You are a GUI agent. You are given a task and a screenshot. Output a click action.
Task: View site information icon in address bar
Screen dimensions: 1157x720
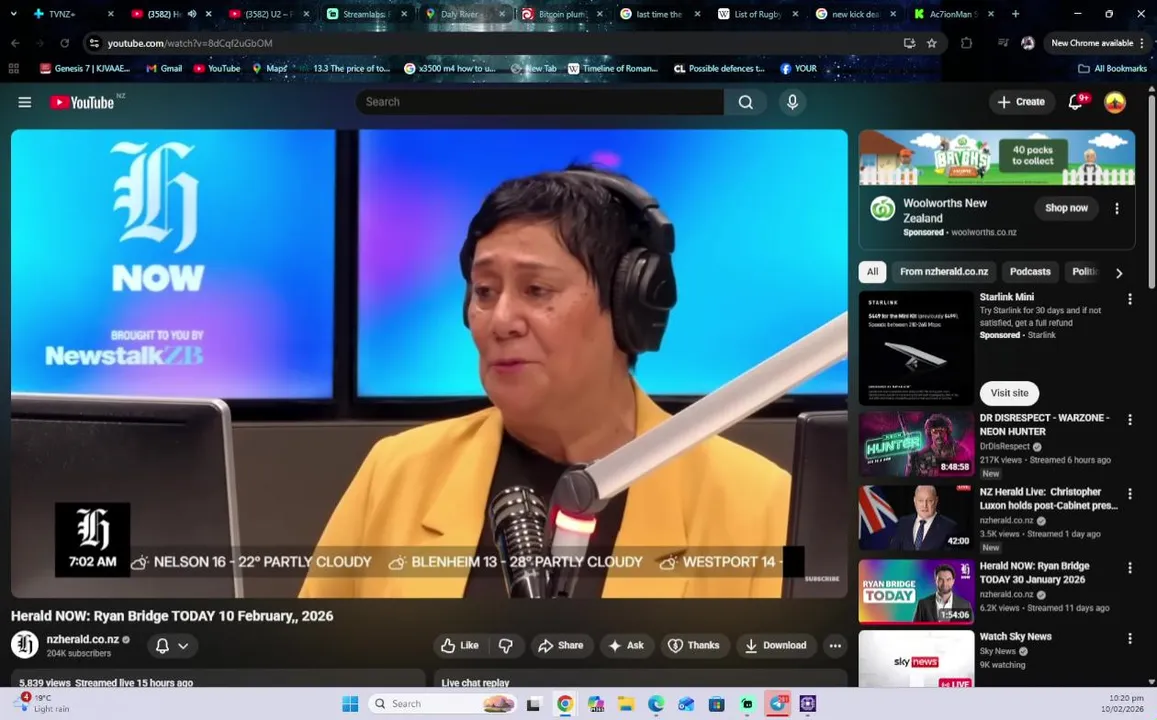pyautogui.click(x=94, y=44)
